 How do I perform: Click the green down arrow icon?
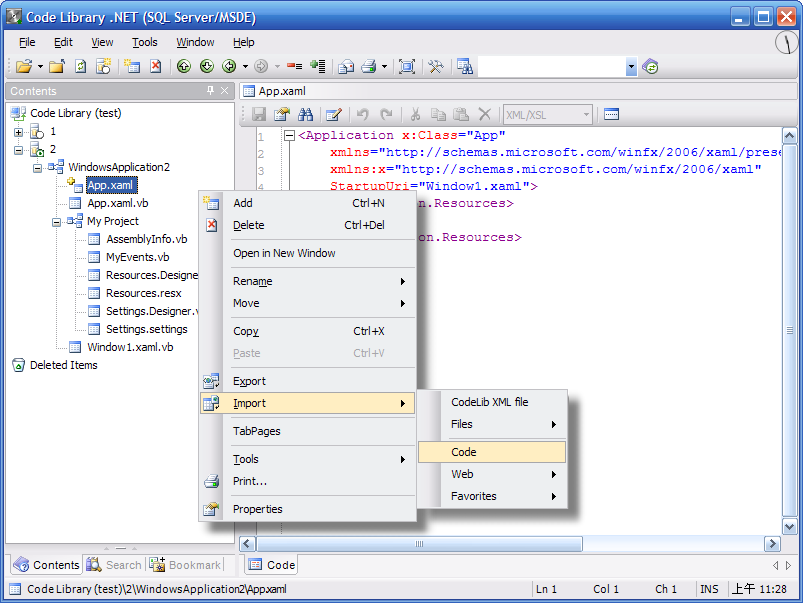click(x=207, y=67)
